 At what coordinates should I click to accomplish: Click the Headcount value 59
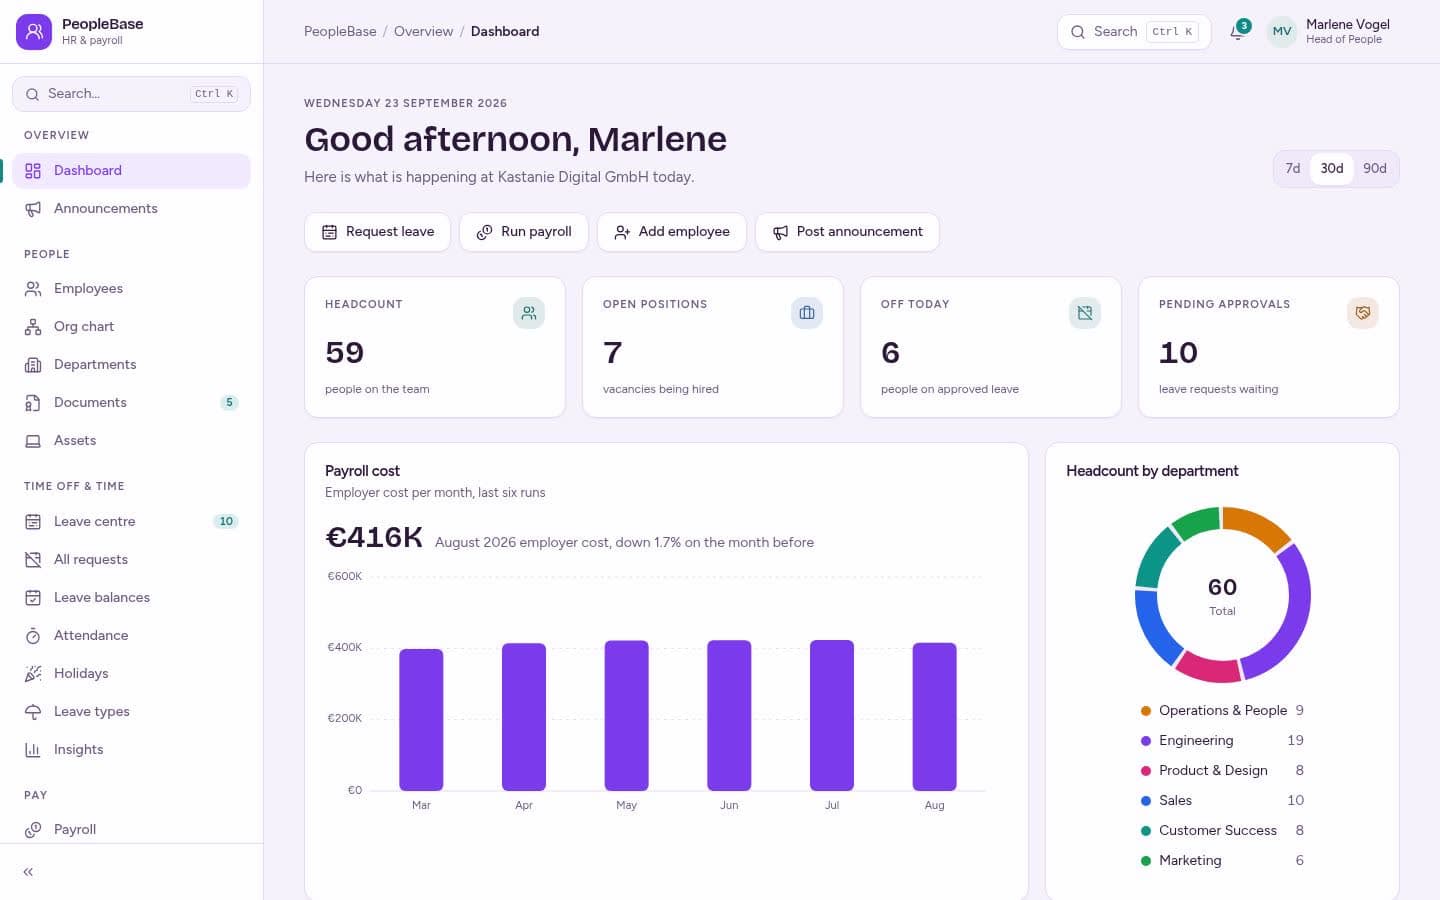point(345,353)
